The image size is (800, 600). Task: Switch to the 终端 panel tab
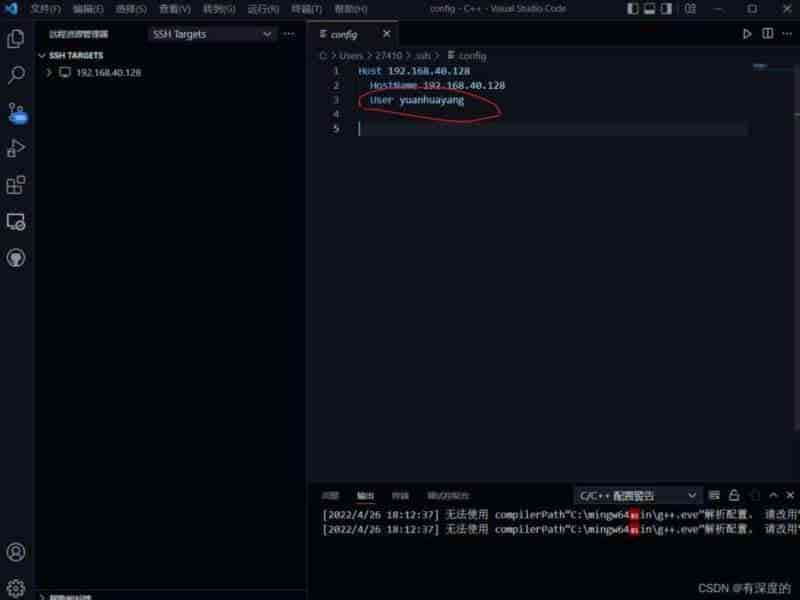400,495
